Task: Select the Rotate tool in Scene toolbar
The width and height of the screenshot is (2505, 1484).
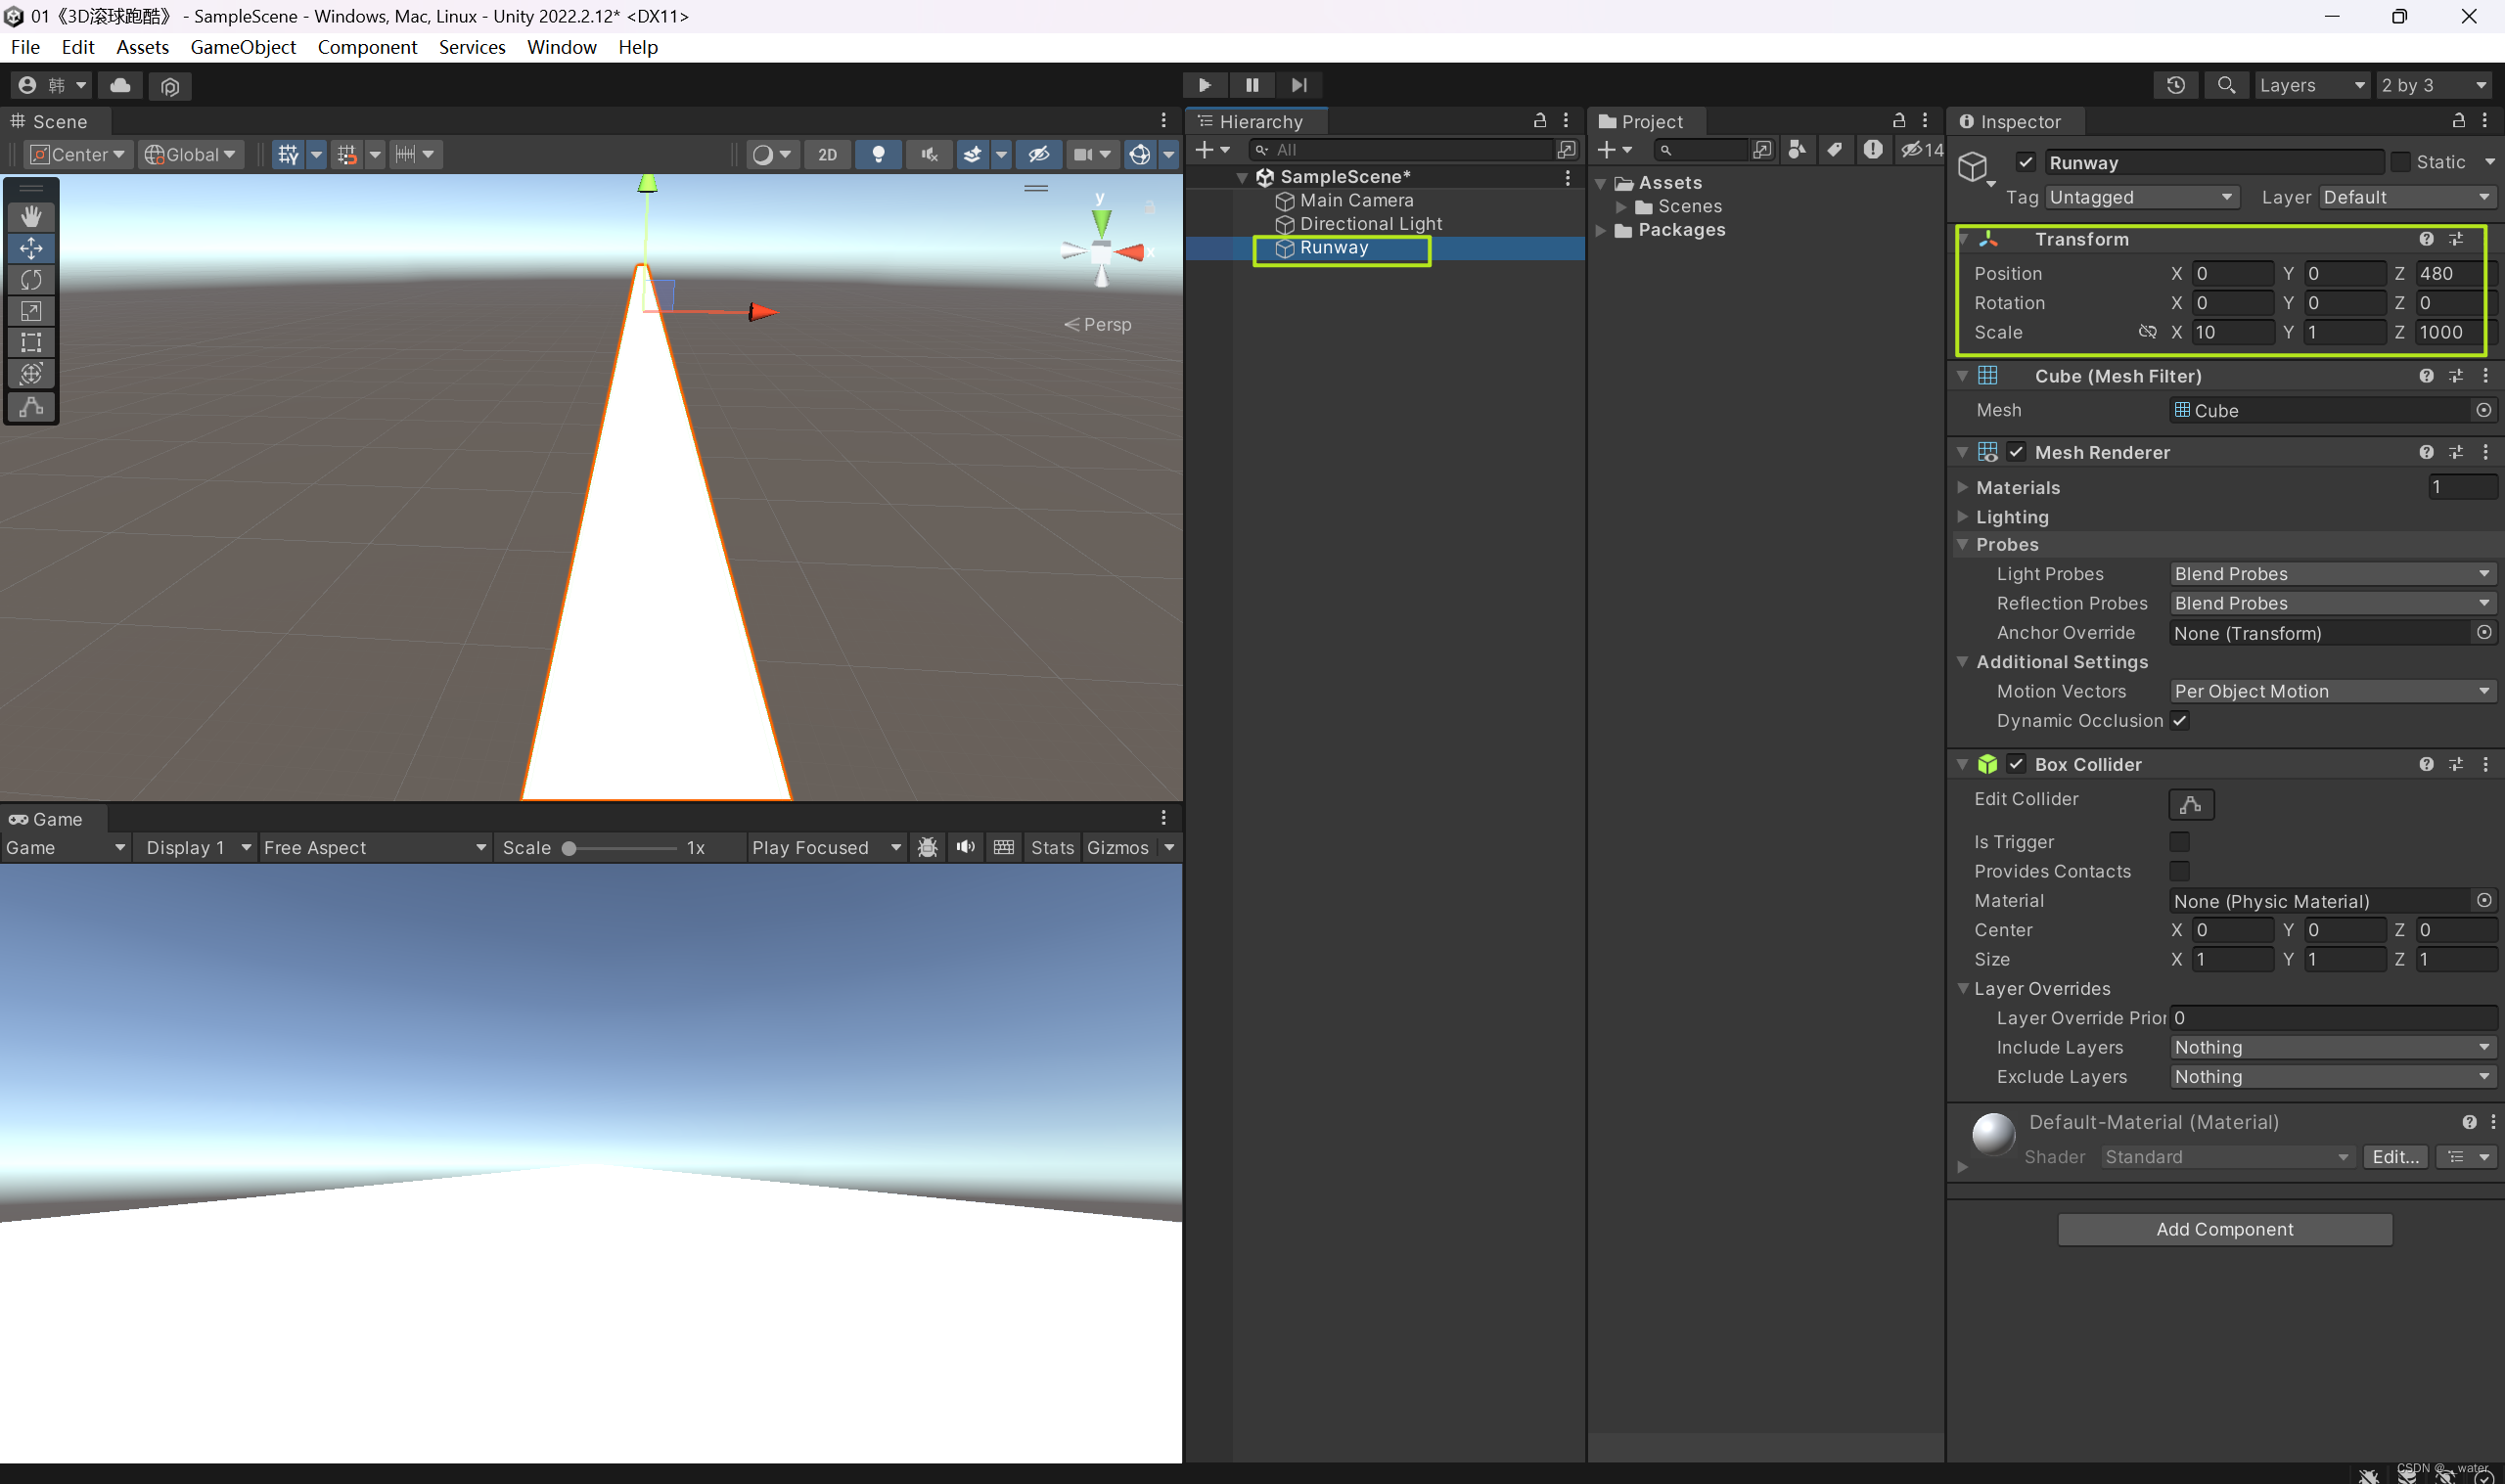Action: click(31, 279)
